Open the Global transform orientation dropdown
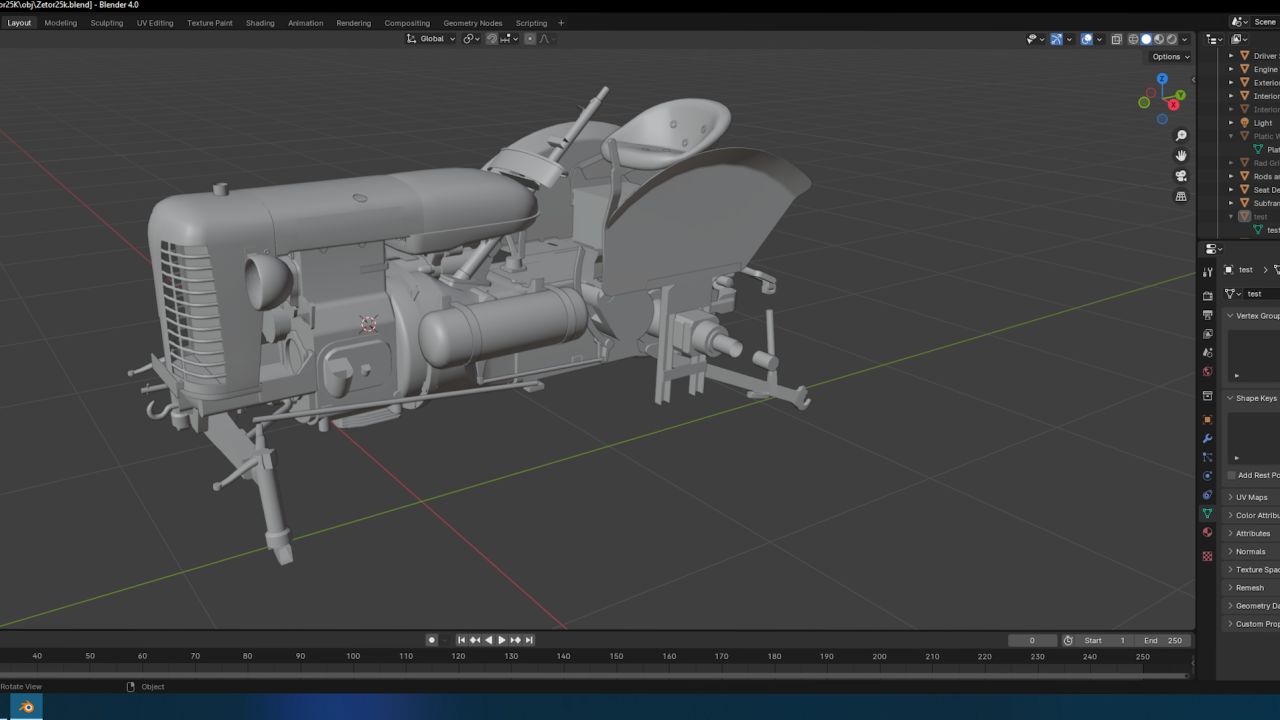The height and width of the screenshot is (720, 1280). click(431, 39)
